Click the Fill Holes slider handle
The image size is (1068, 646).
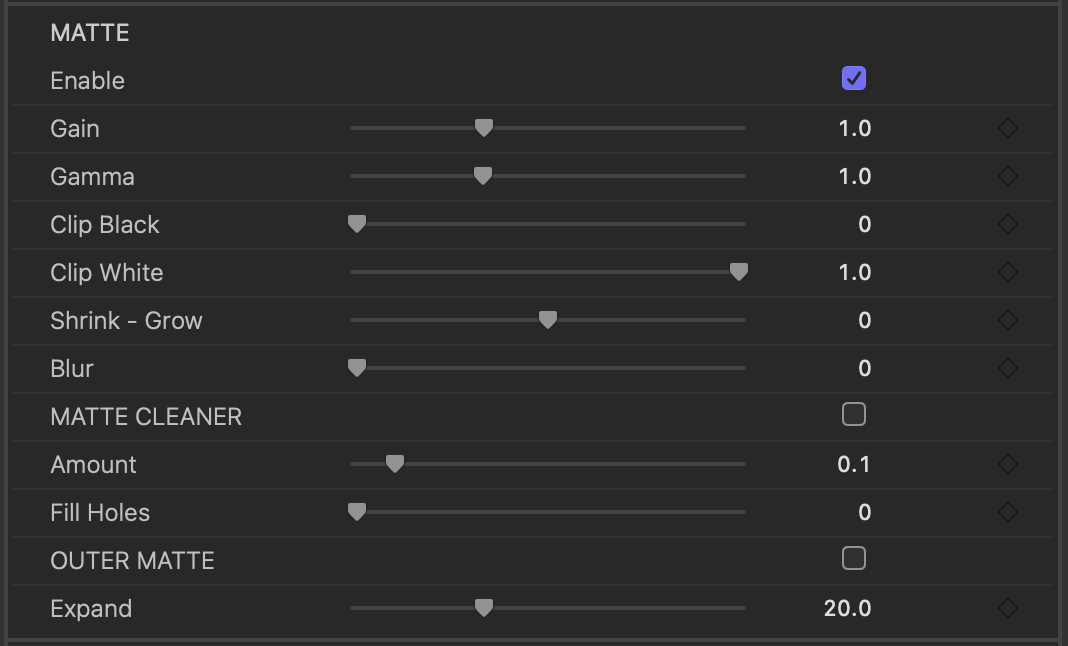(357, 512)
